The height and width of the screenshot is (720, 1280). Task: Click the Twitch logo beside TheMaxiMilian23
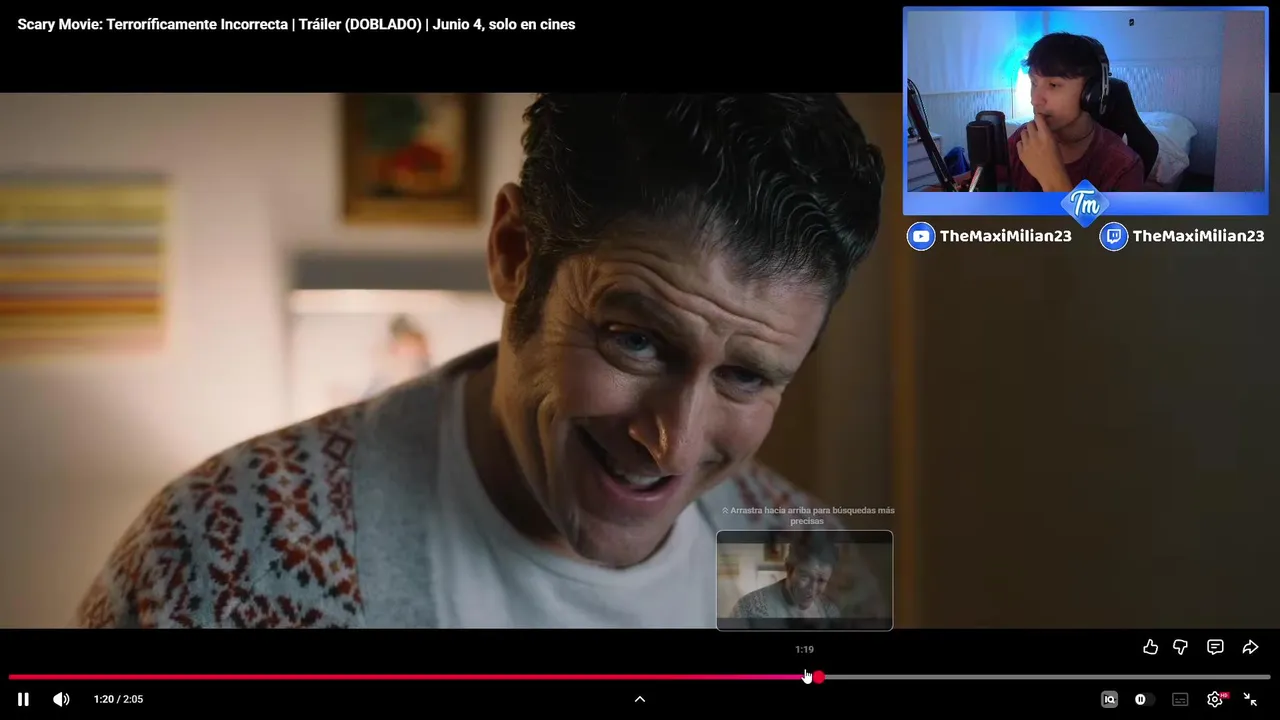1113,236
